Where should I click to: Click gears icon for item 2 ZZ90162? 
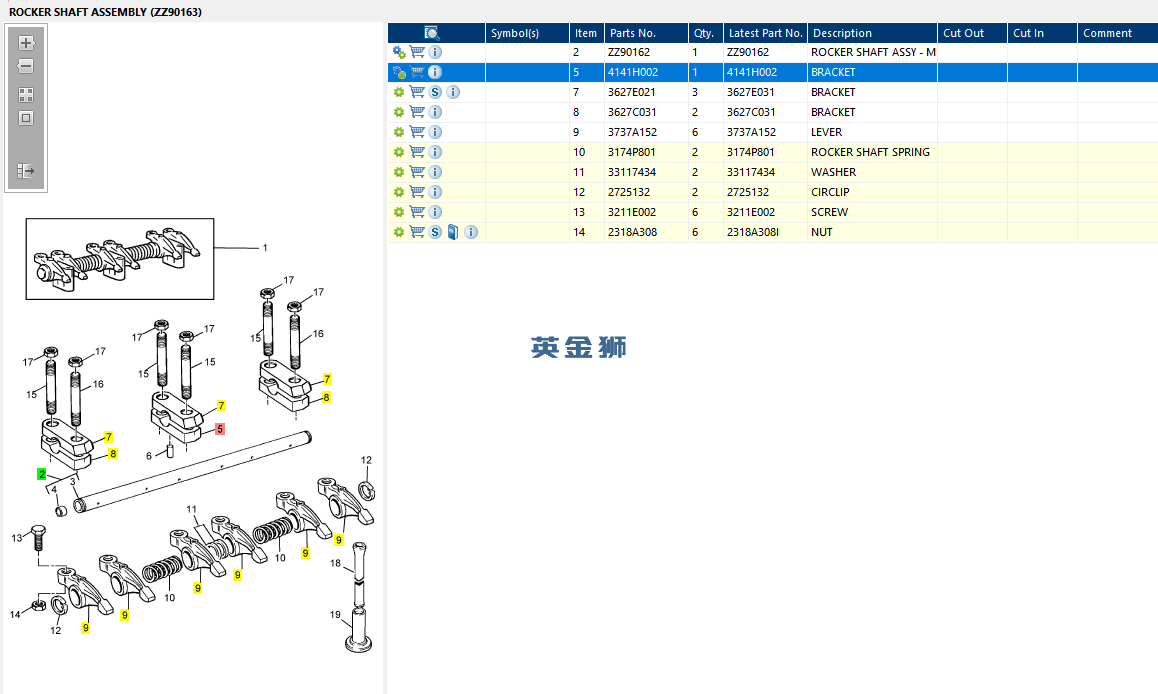pyautogui.click(x=399, y=52)
